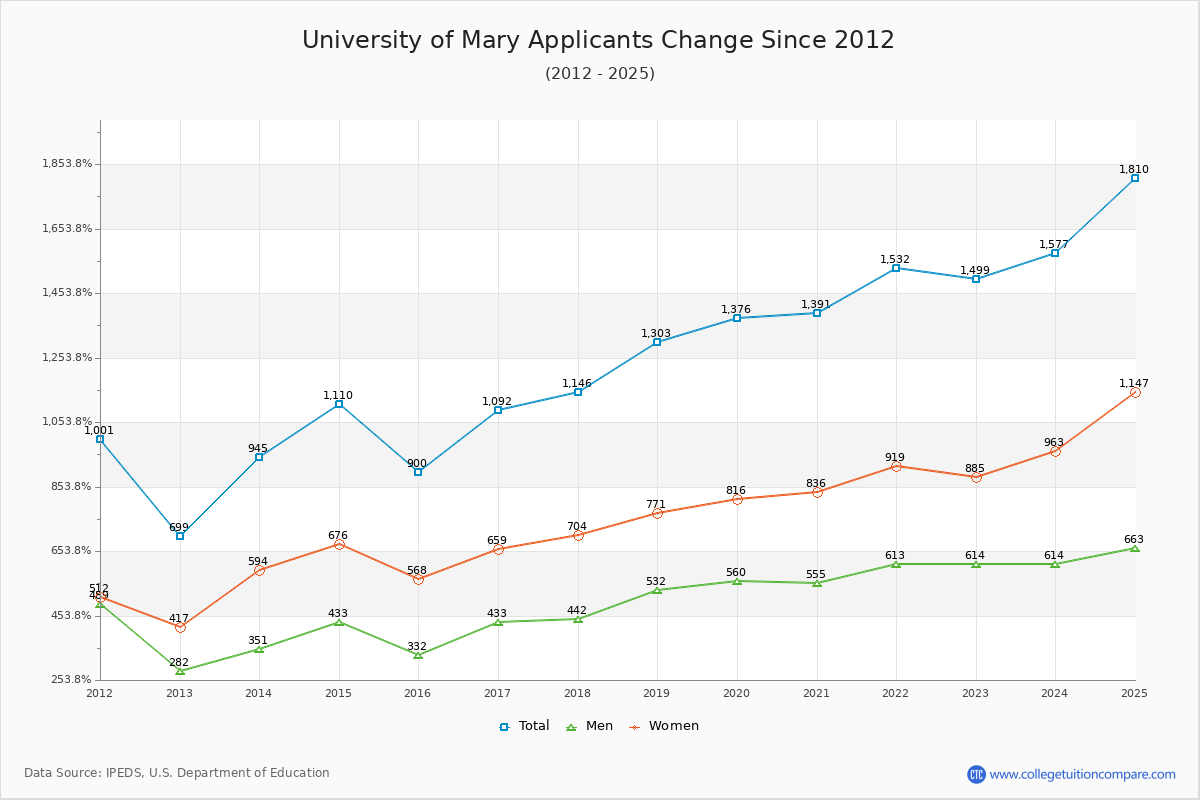
Task: Click the 2012 x-axis label
Action: tap(100, 693)
